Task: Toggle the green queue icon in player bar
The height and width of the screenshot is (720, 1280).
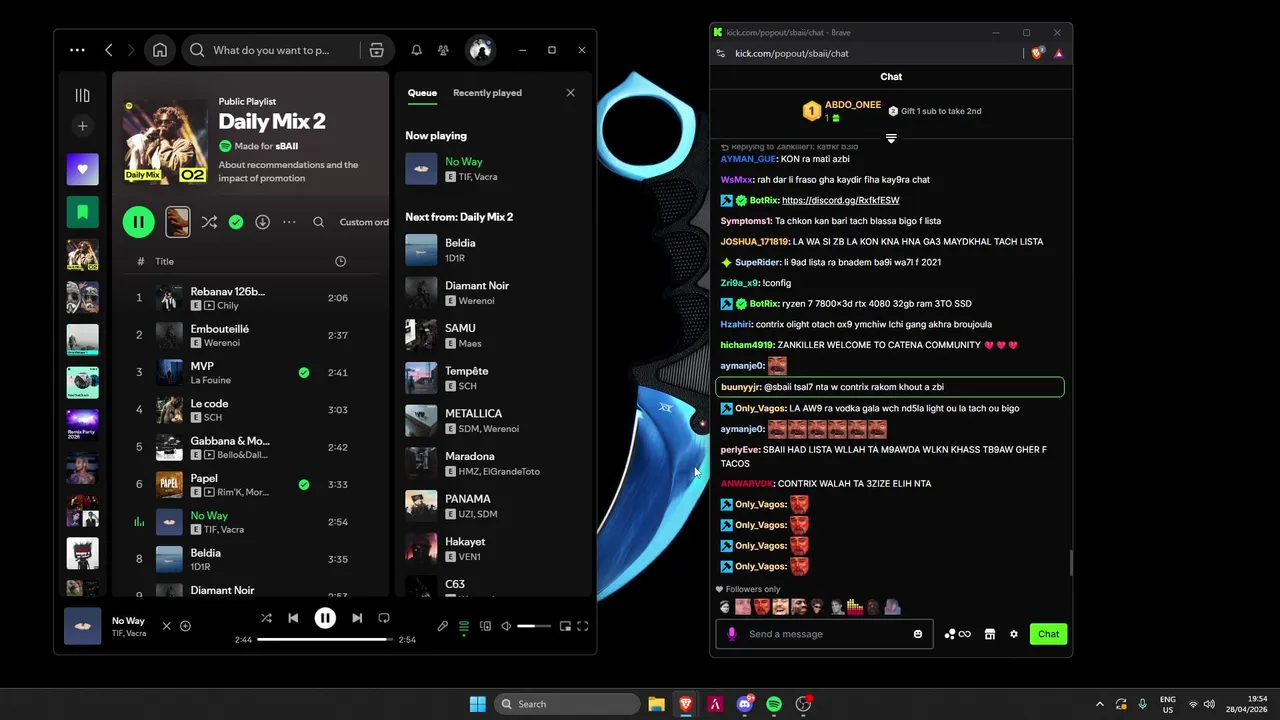Action: tap(464, 626)
